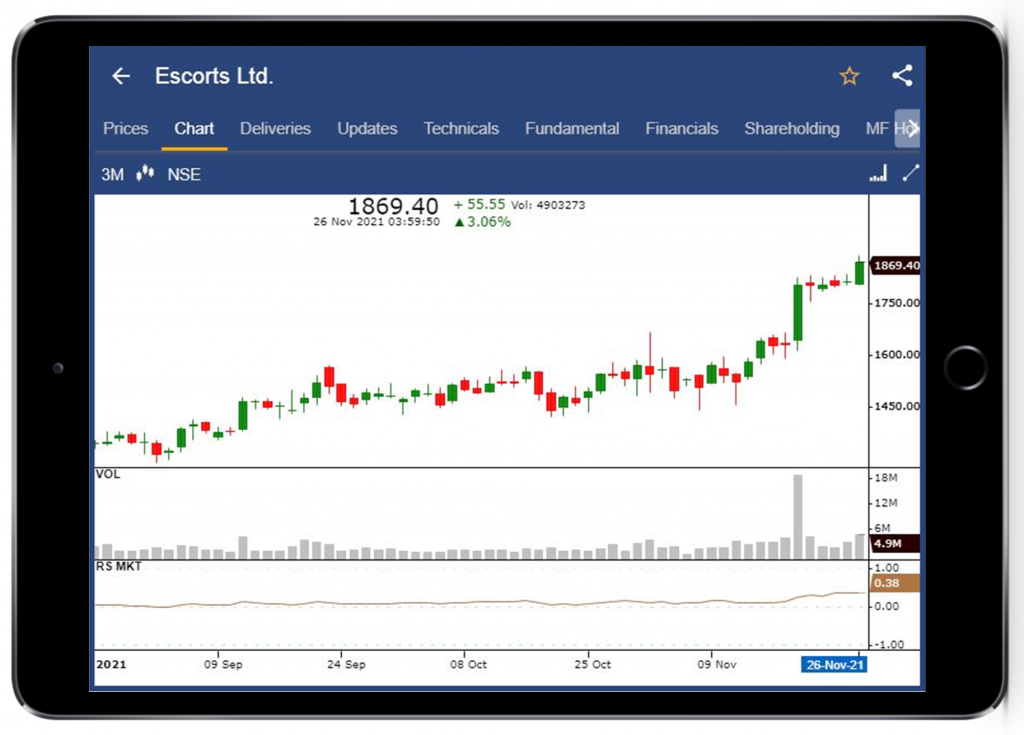Switch exchange via the NSE selector

pyautogui.click(x=184, y=174)
